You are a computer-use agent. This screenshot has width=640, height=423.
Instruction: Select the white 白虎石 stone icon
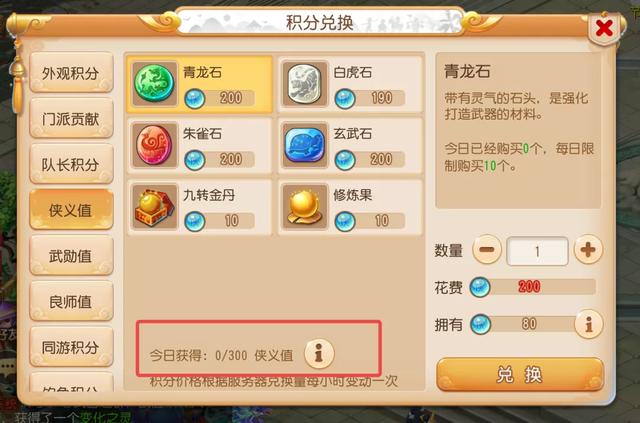point(305,84)
